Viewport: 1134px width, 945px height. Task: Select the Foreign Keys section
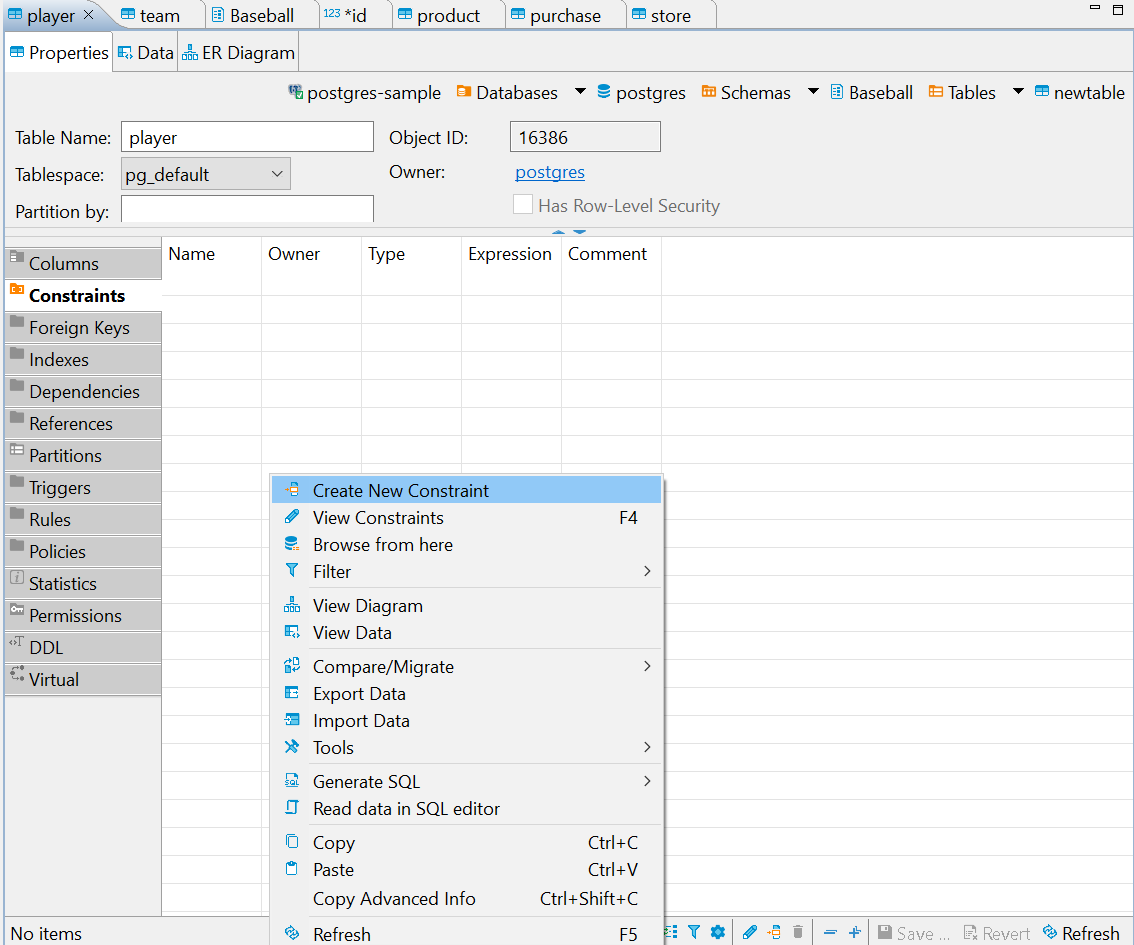pos(83,328)
